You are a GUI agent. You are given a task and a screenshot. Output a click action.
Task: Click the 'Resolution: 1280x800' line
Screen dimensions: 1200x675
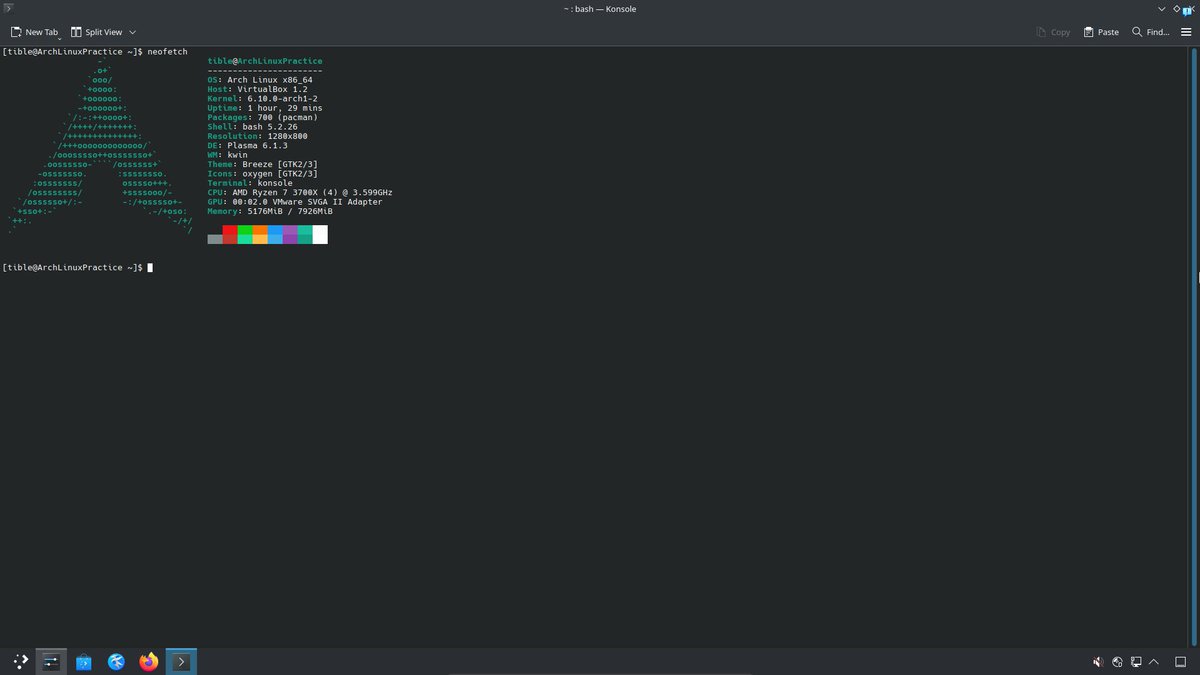[x=257, y=136]
